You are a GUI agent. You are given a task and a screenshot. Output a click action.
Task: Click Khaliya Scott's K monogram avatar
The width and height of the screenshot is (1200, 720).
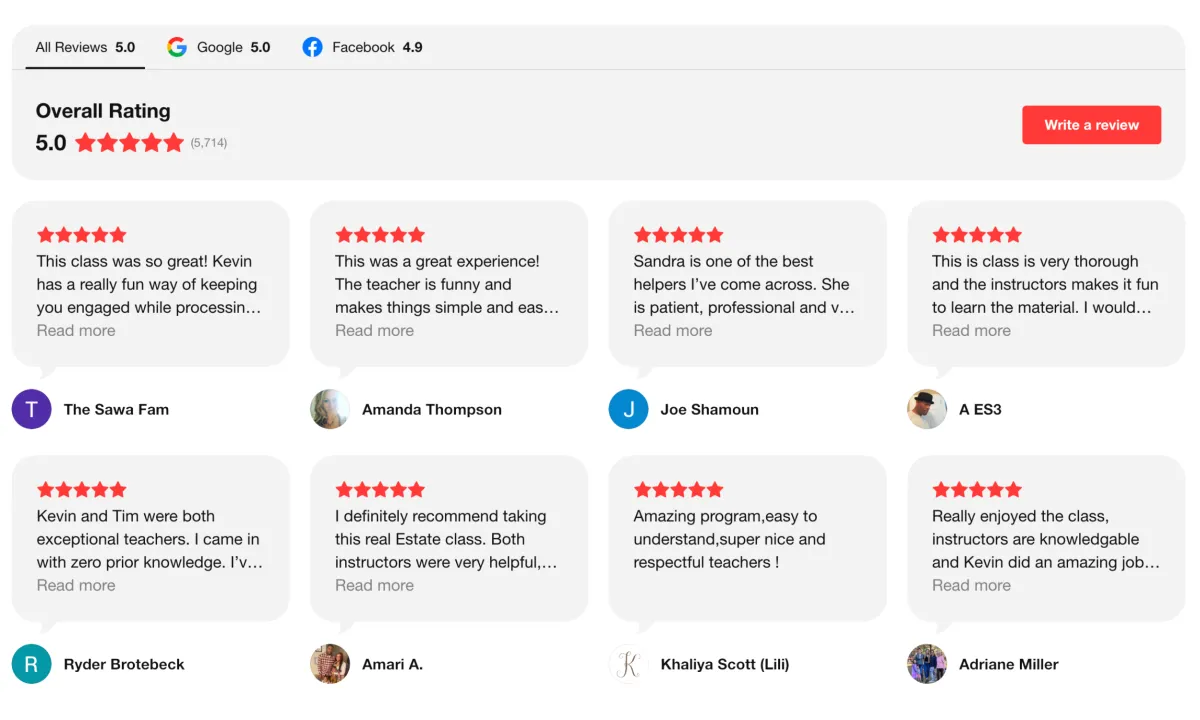628,664
